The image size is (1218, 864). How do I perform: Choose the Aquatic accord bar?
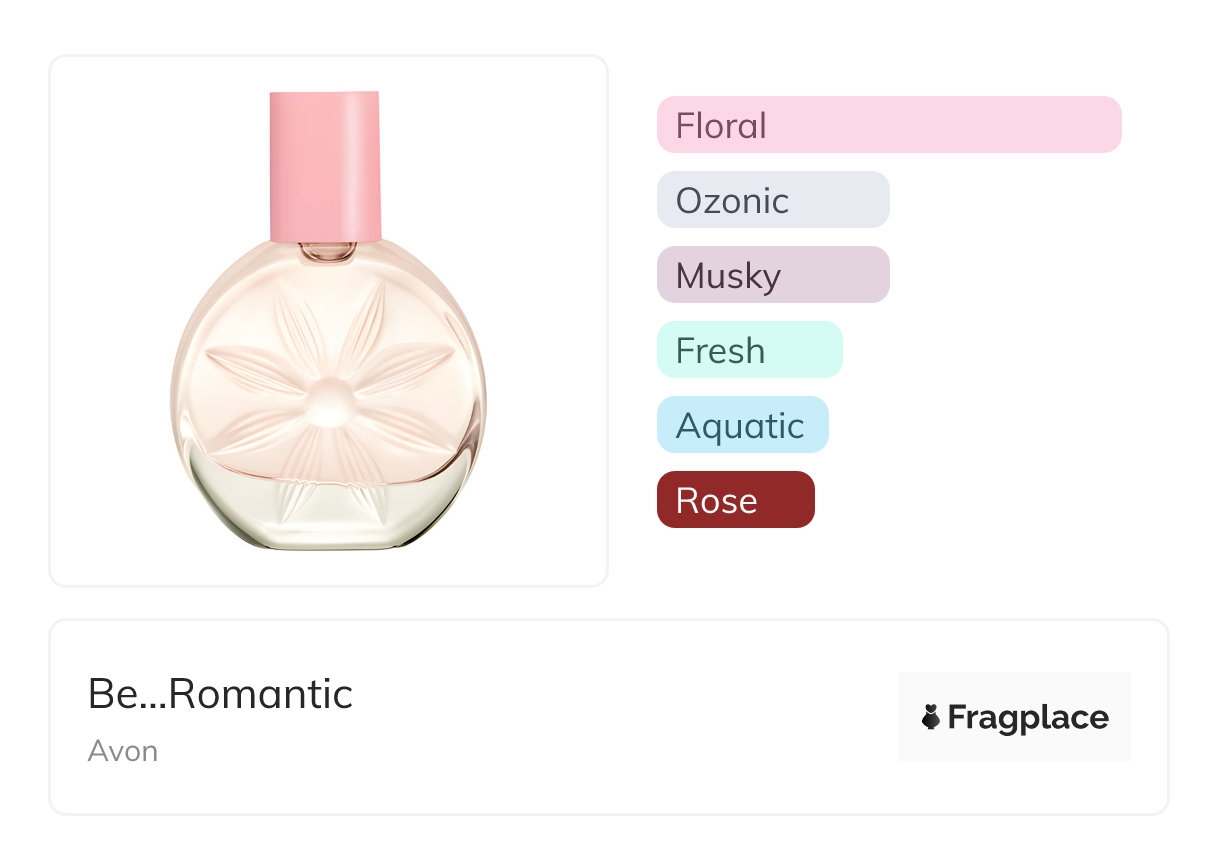(x=742, y=425)
